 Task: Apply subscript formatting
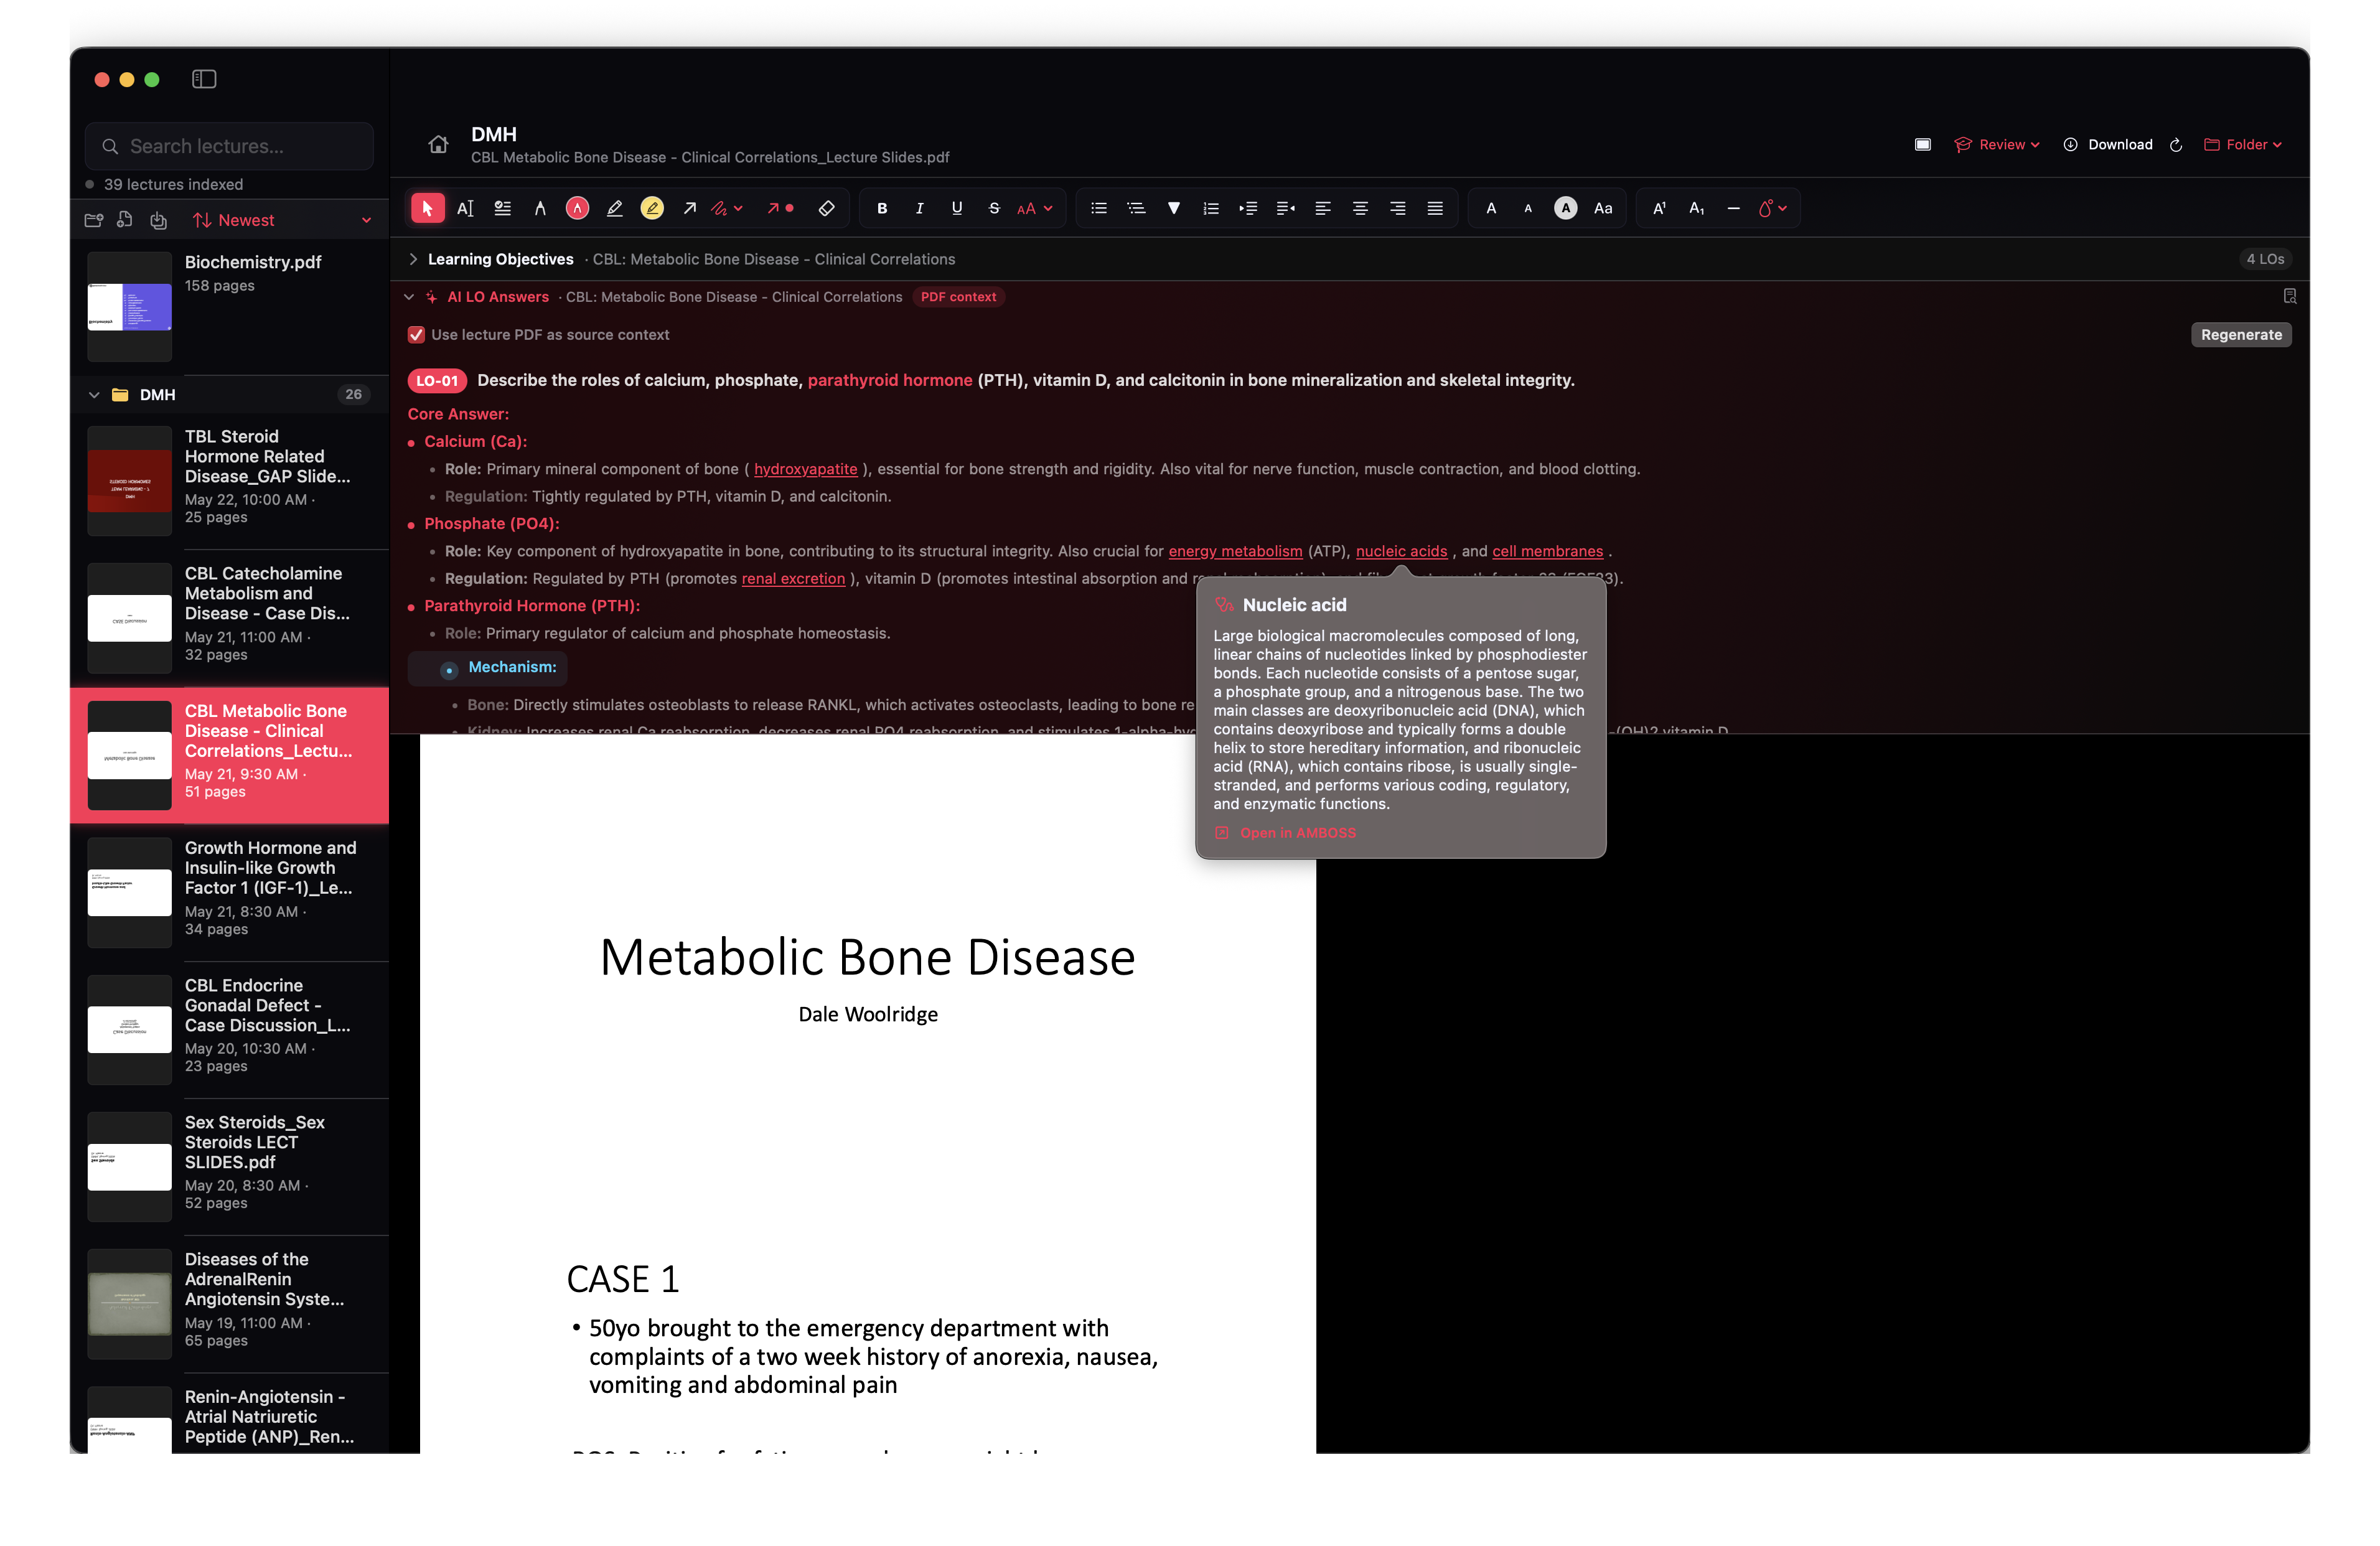click(x=1697, y=208)
